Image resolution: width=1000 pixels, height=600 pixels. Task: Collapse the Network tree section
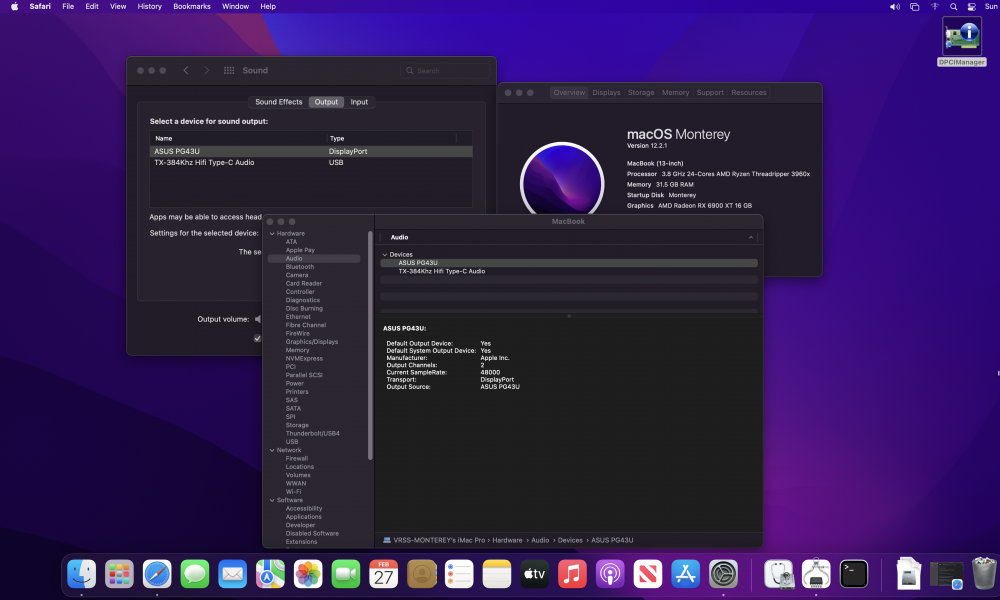pos(272,450)
